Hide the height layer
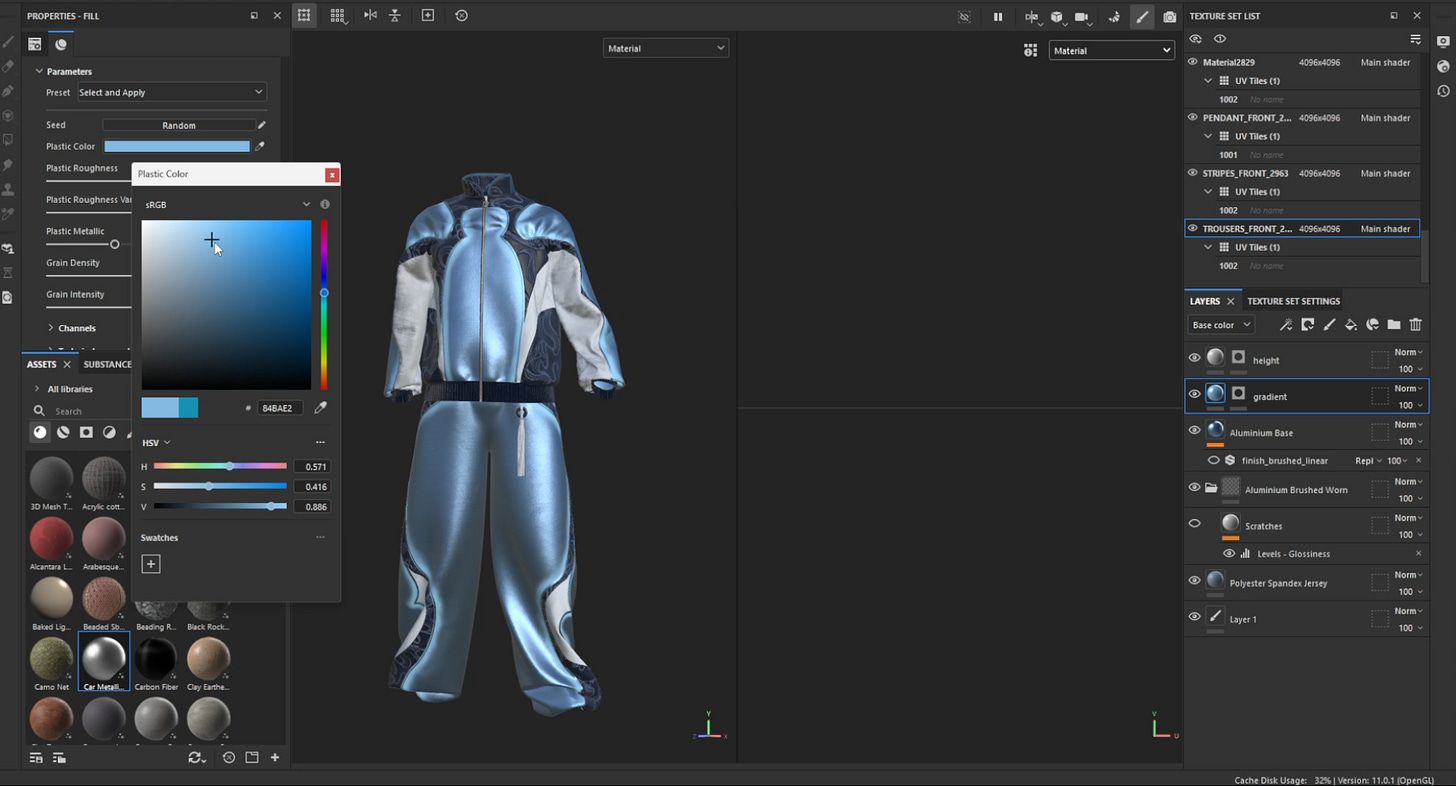This screenshot has height=786, width=1456. click(1194, 358)
